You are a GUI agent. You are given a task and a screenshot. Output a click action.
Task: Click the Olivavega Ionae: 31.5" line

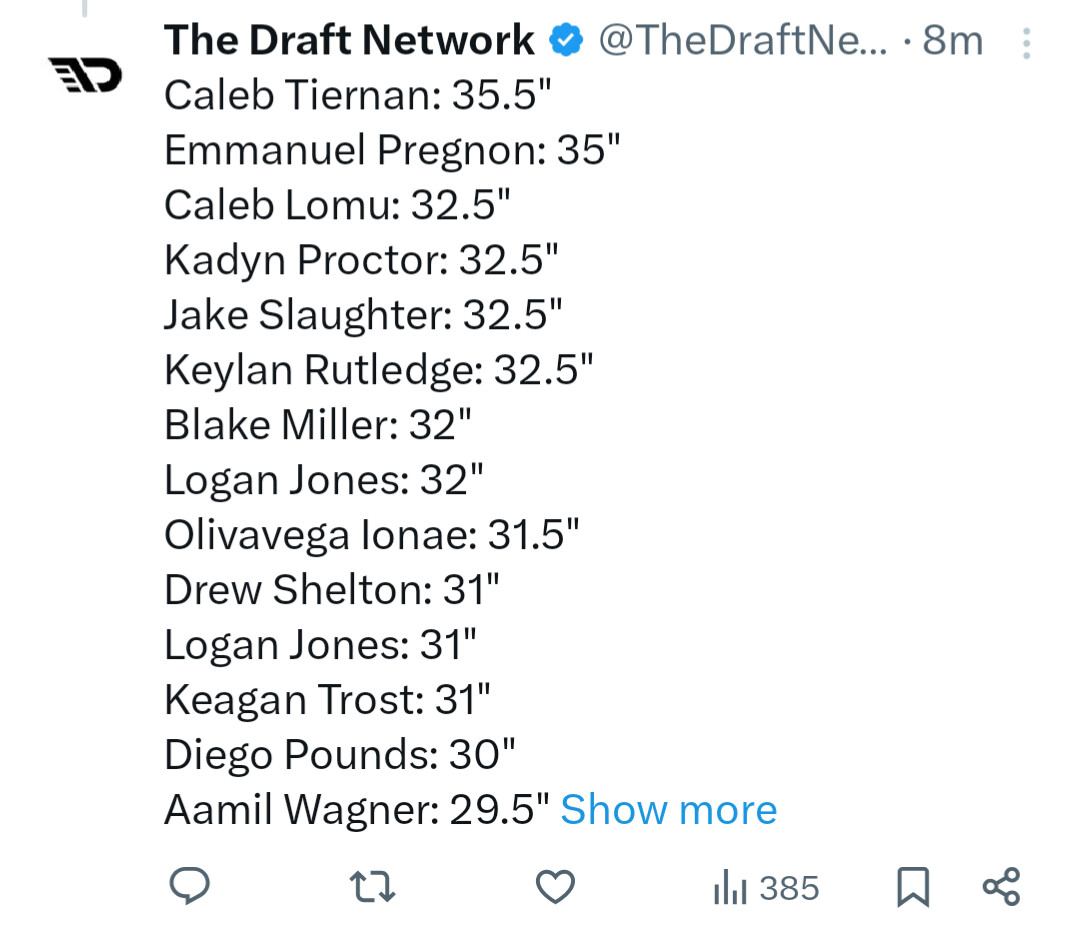(x=371, y=535)
